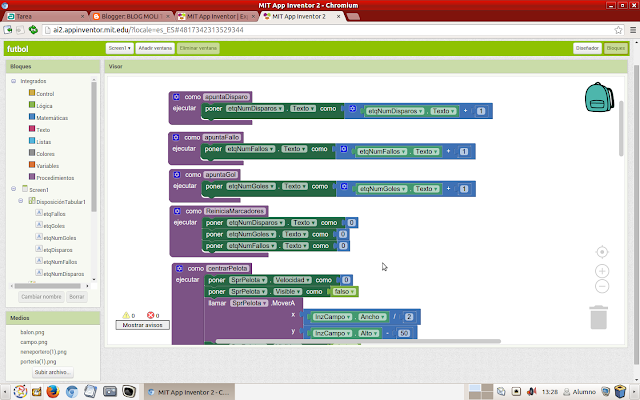Click the Eliminar ventana button
The height and width of the screenshot is (400, 640).
click(198, 48)
